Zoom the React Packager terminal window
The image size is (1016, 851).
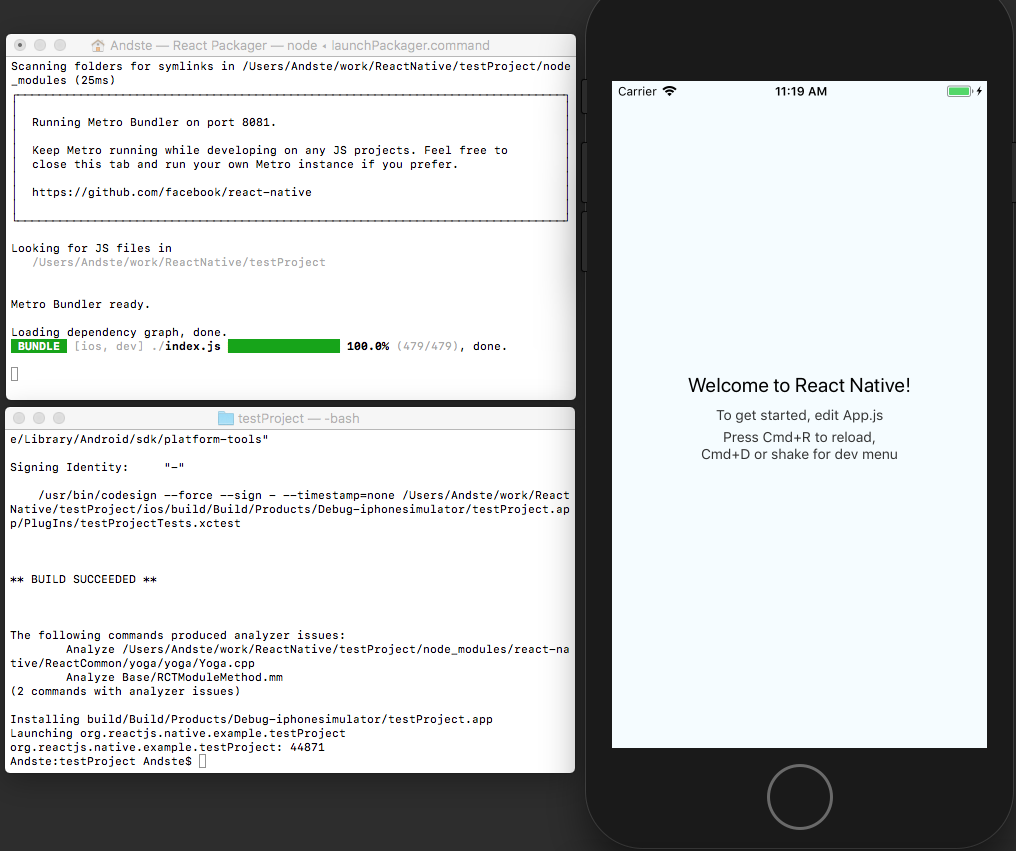(x=60, y=45)
